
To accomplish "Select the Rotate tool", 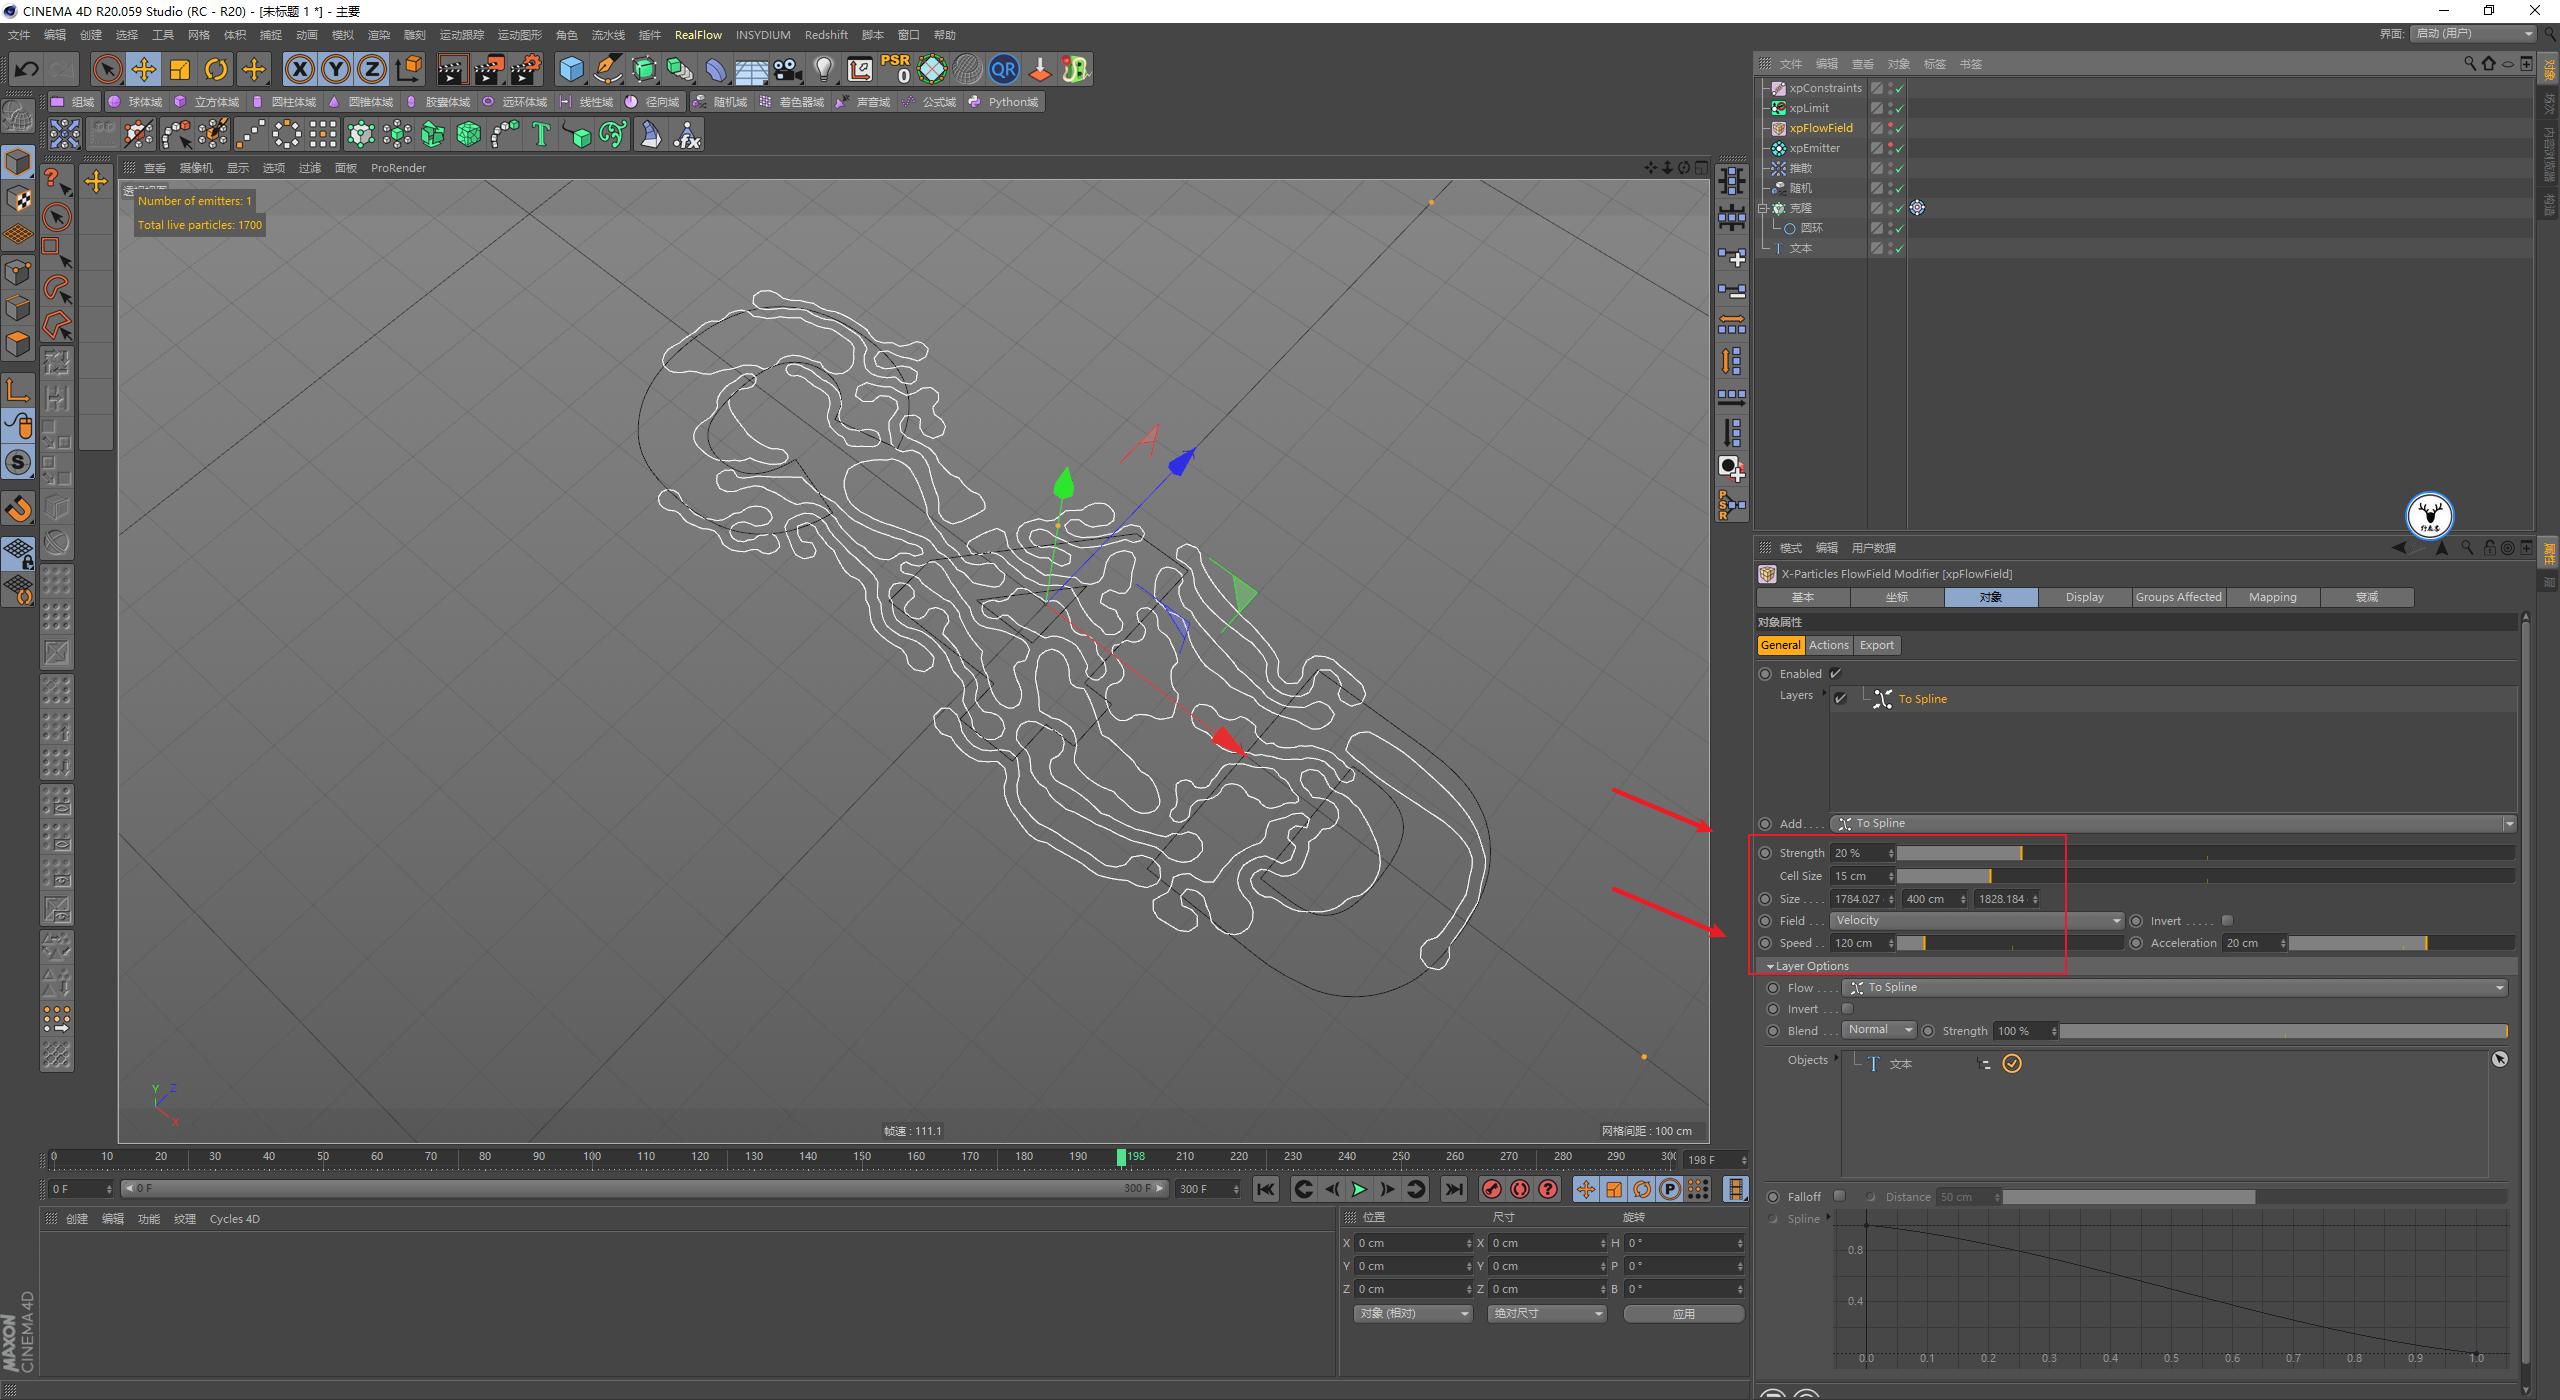I will point(216,69).
